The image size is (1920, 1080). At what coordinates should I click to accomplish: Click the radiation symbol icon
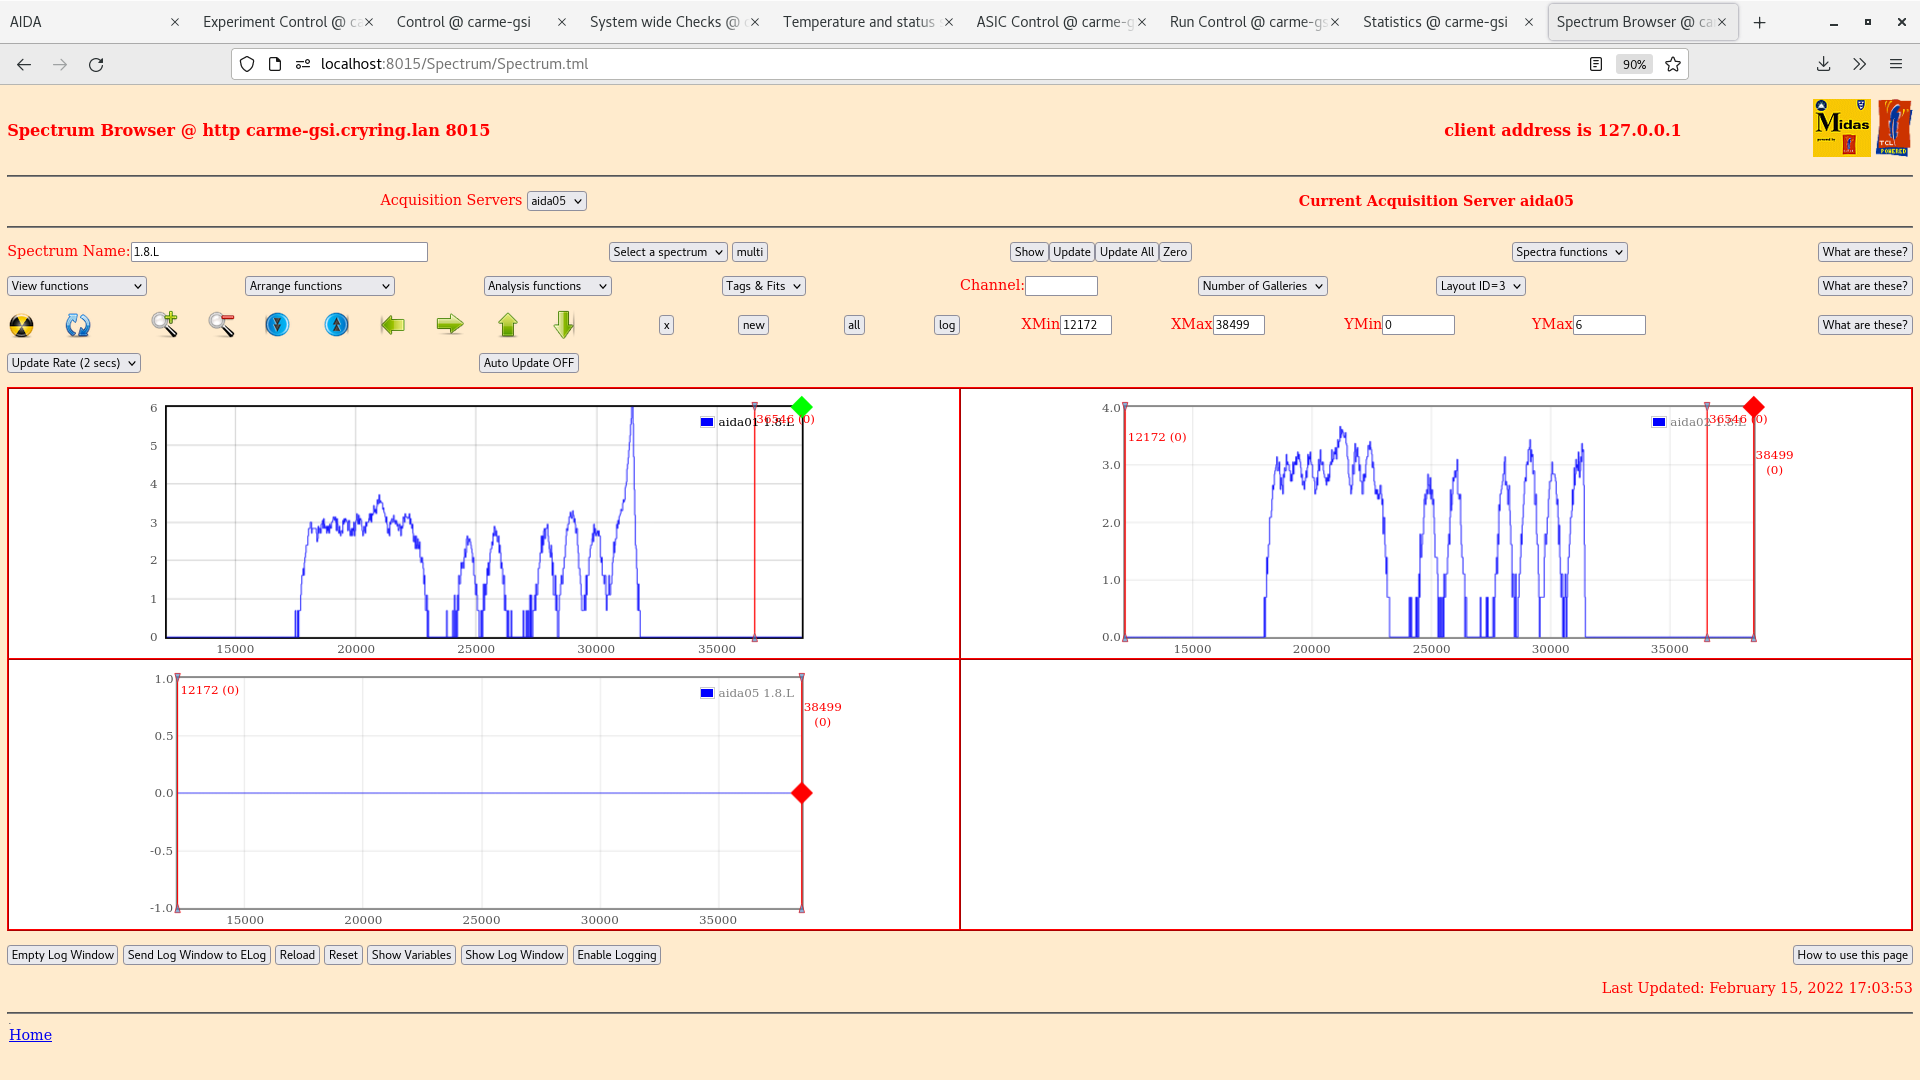click(x=21, y=325)
